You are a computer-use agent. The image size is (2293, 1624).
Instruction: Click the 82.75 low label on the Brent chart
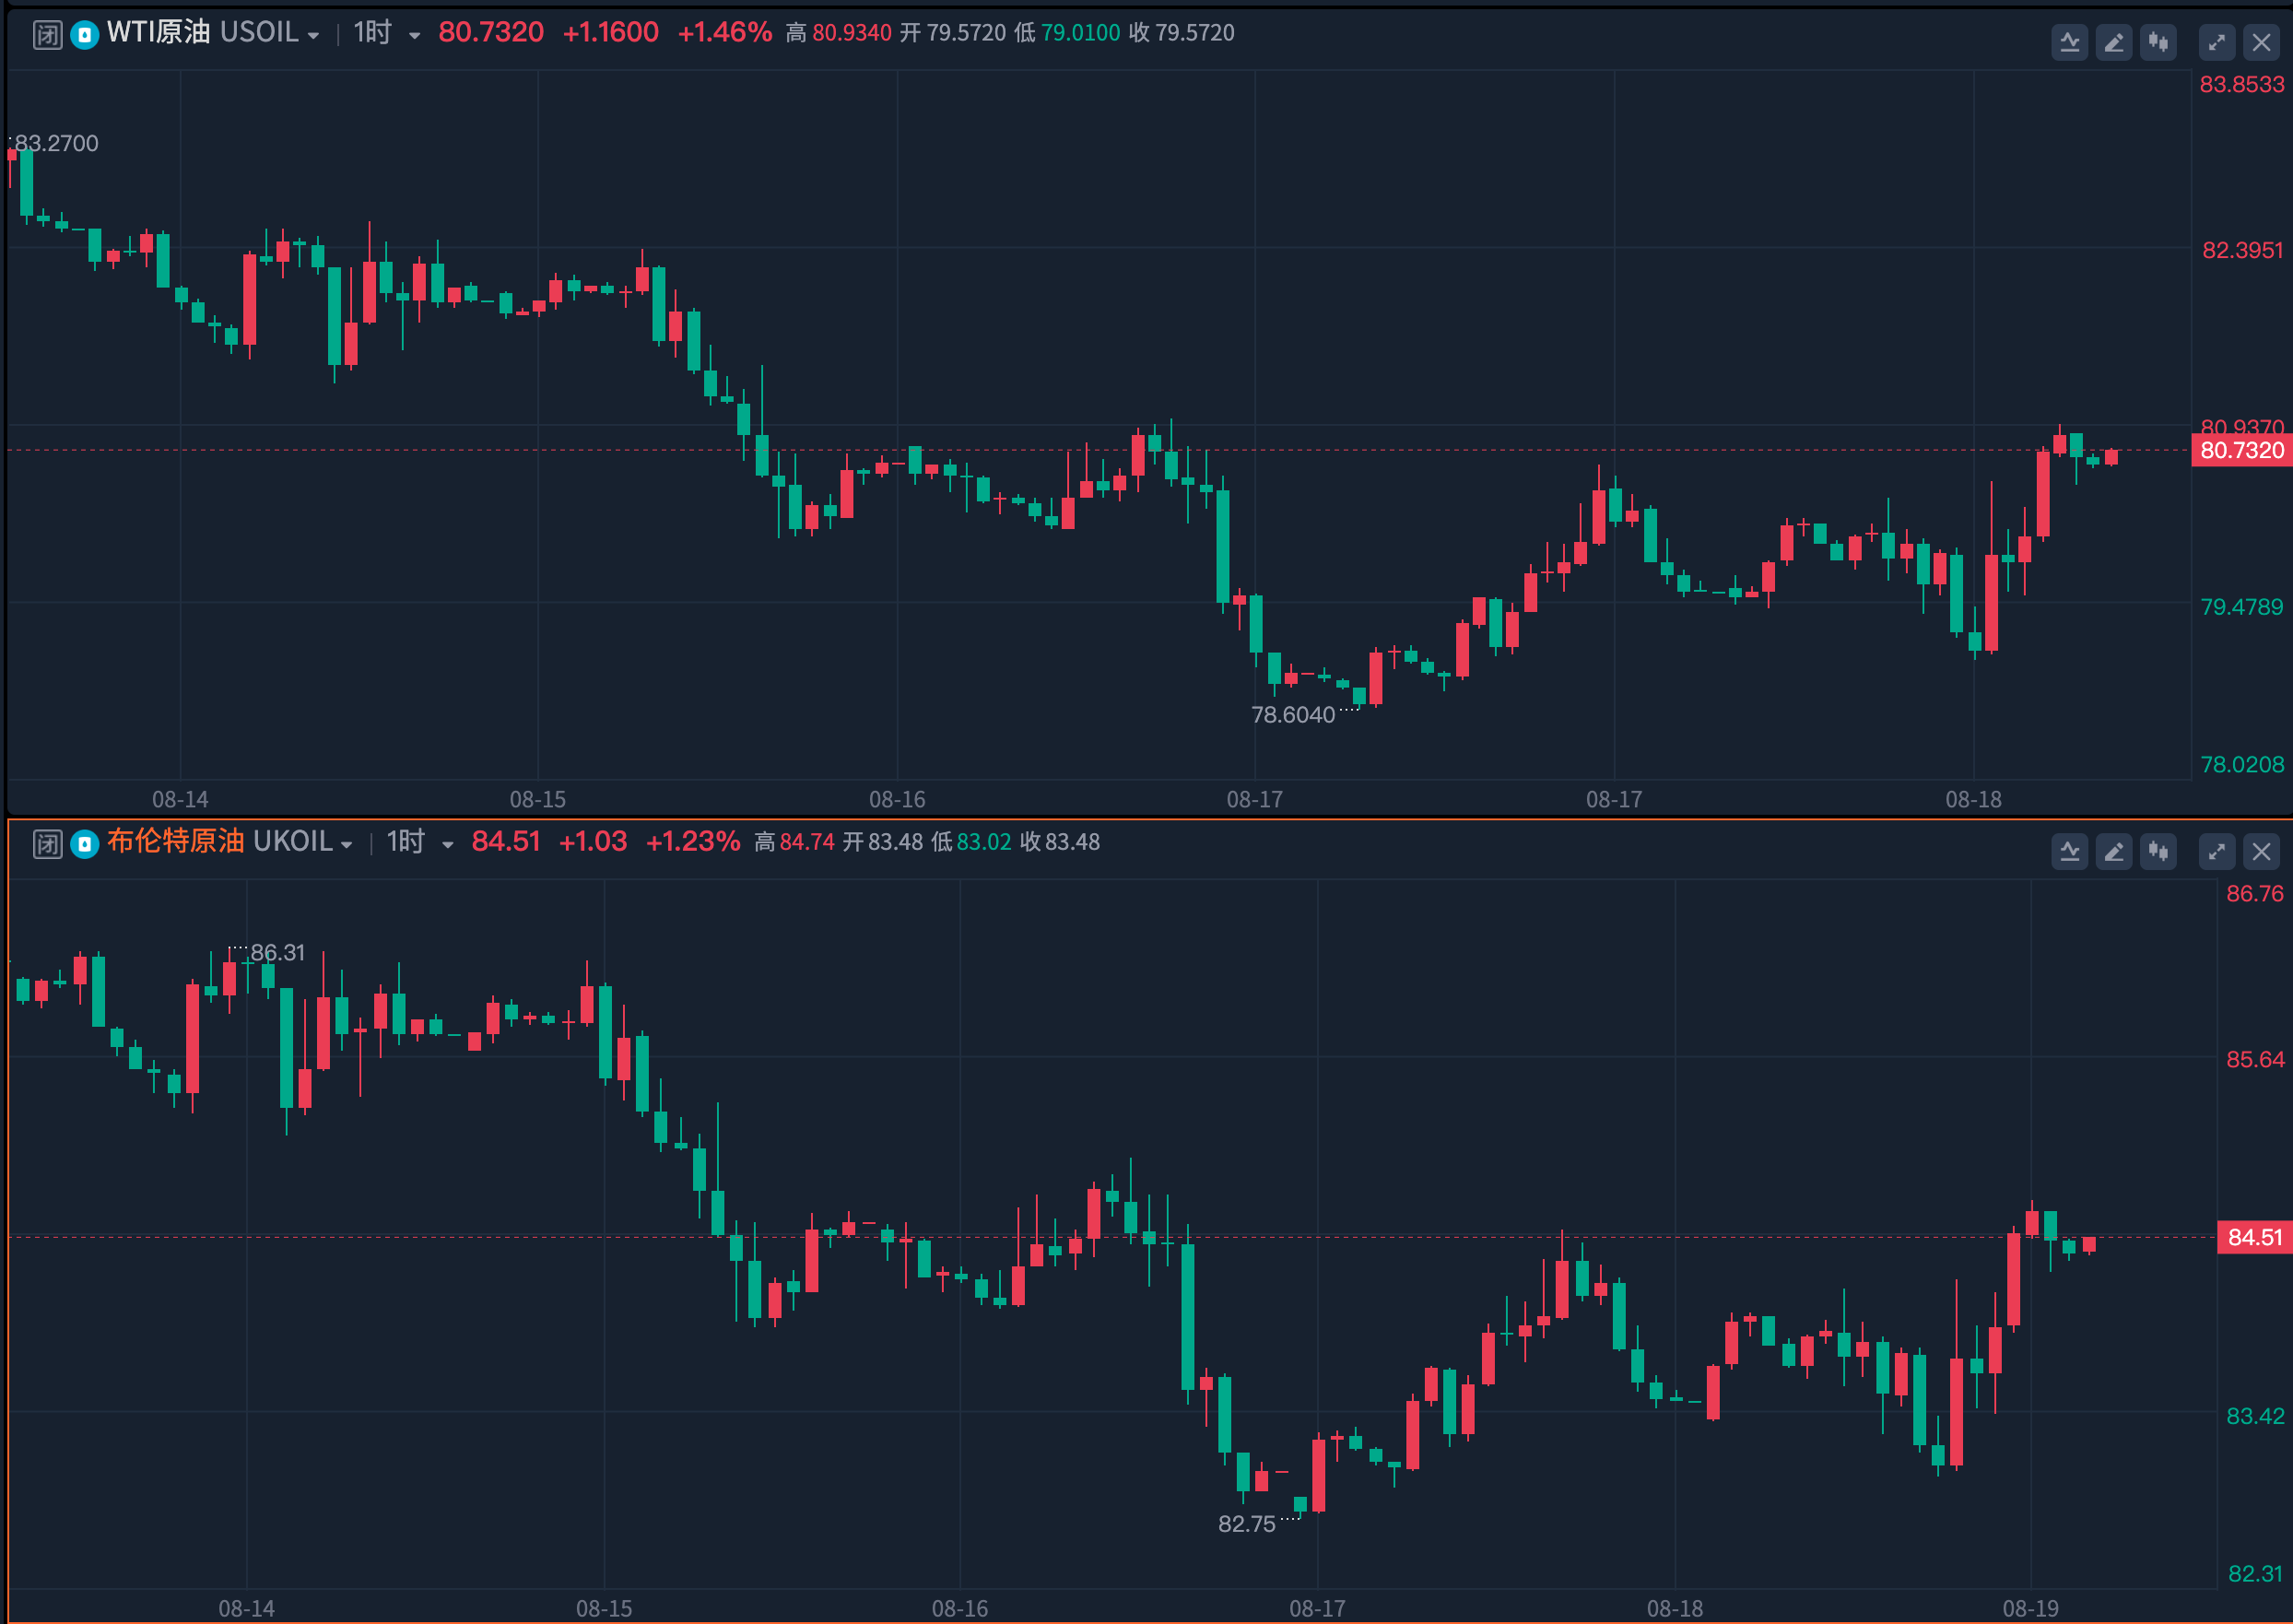pyautogui.click(x=1246, y=1524)
